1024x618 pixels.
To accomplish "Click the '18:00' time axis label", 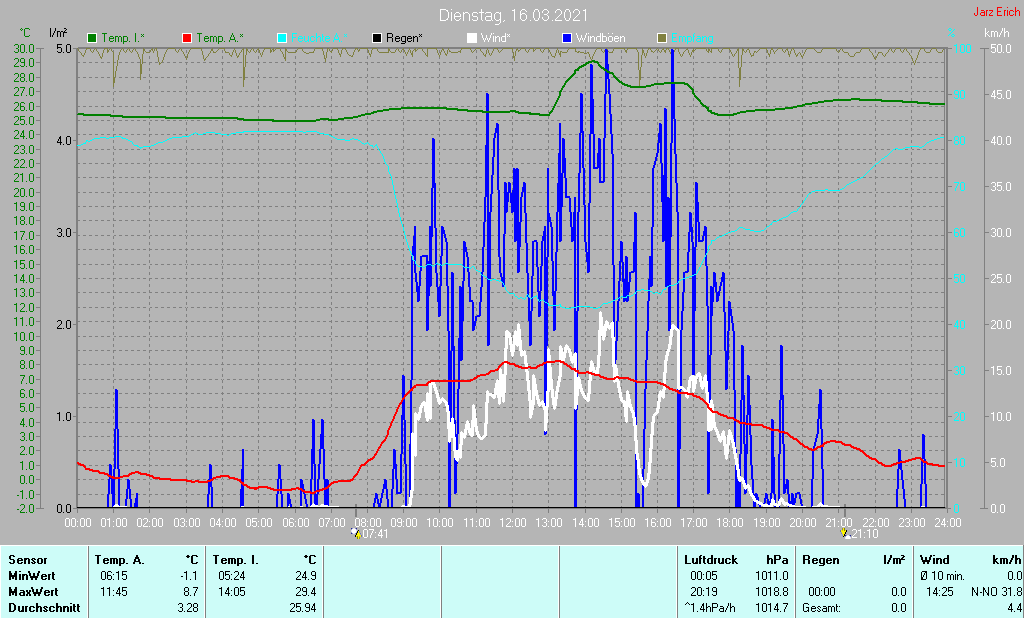I will tap(730, 523).
